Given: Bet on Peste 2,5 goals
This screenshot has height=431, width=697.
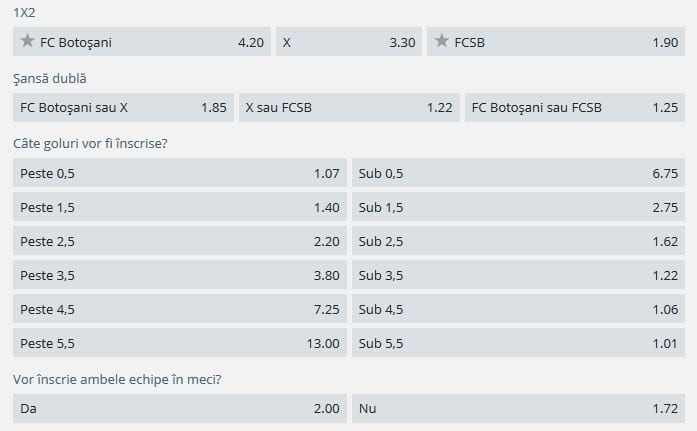Looking at the screenshot, I should 179,241.
